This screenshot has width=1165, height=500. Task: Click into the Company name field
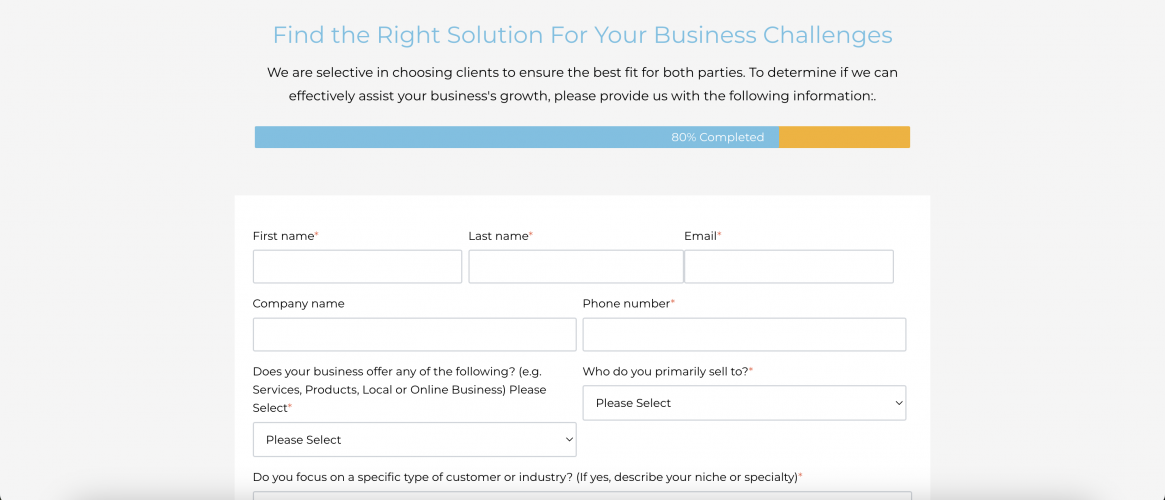coord(414,334)
